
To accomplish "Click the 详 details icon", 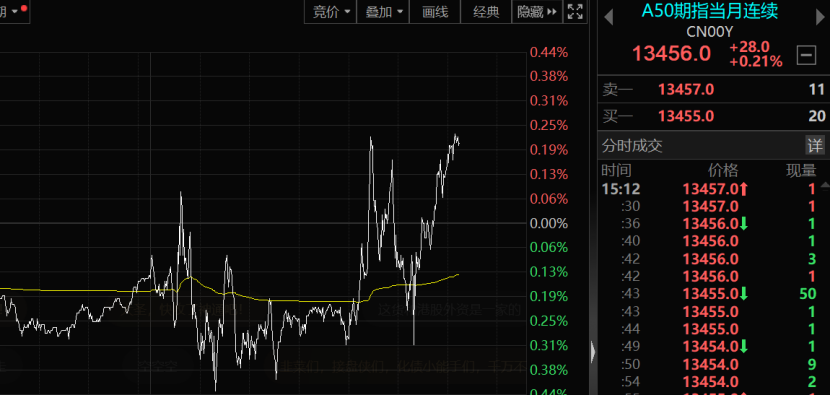I will pyautogui.click(x=815, y=145).
